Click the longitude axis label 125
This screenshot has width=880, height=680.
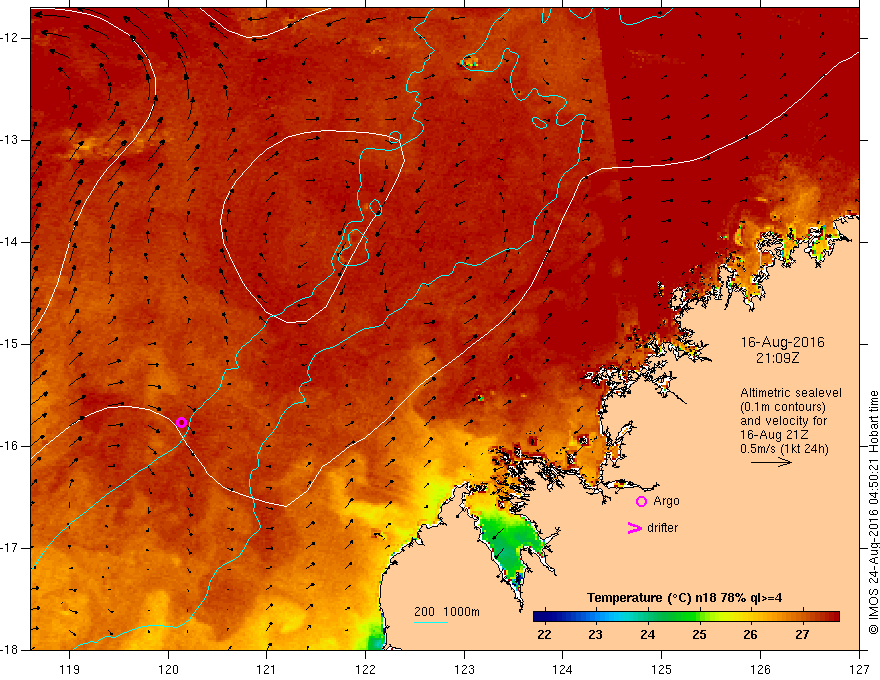point(662,669)
